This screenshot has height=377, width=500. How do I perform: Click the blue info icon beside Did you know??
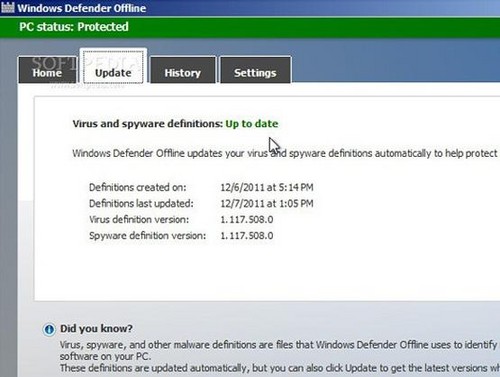[49, 330]
